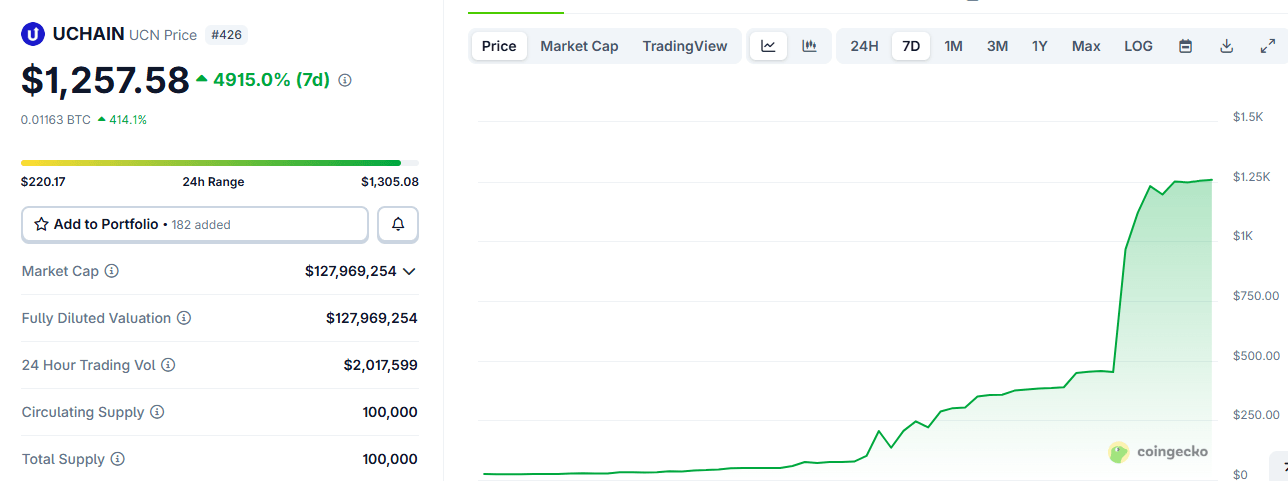The height and width of the screenshot is (481, 1288).
Task: Switch to line chart view icon
Action: pos(768,46)
